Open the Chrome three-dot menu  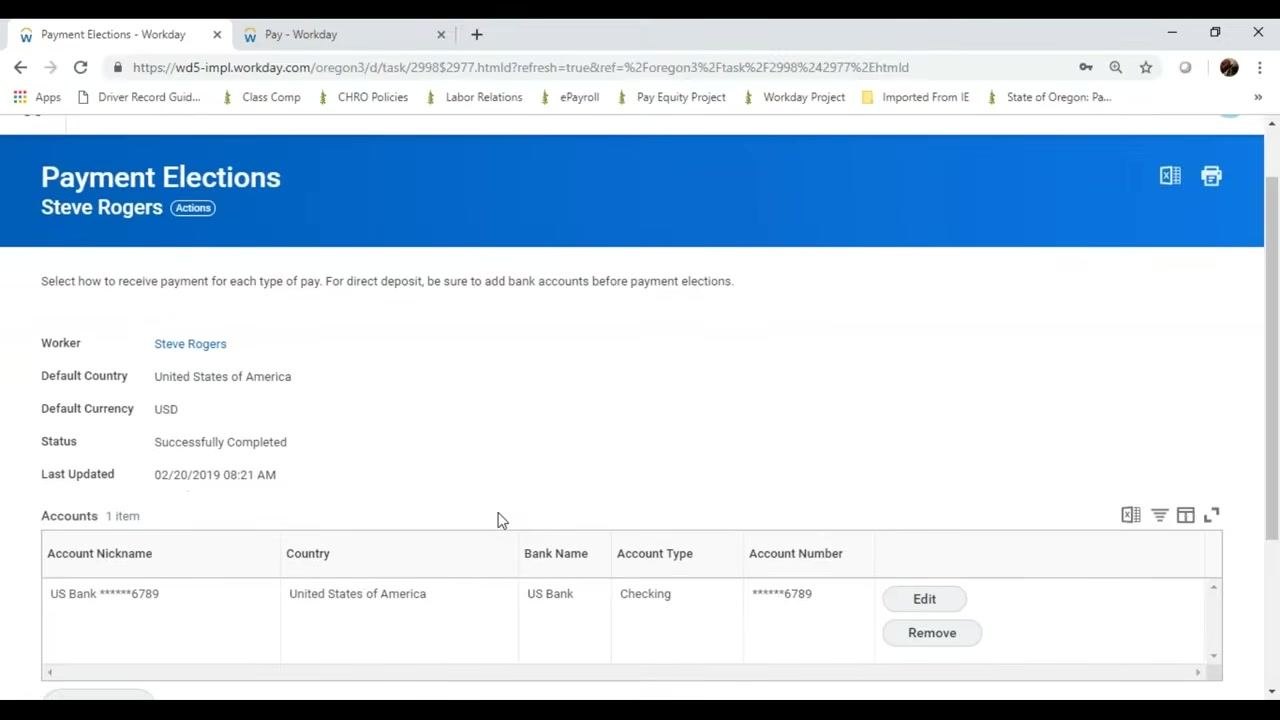point(1260,67)
